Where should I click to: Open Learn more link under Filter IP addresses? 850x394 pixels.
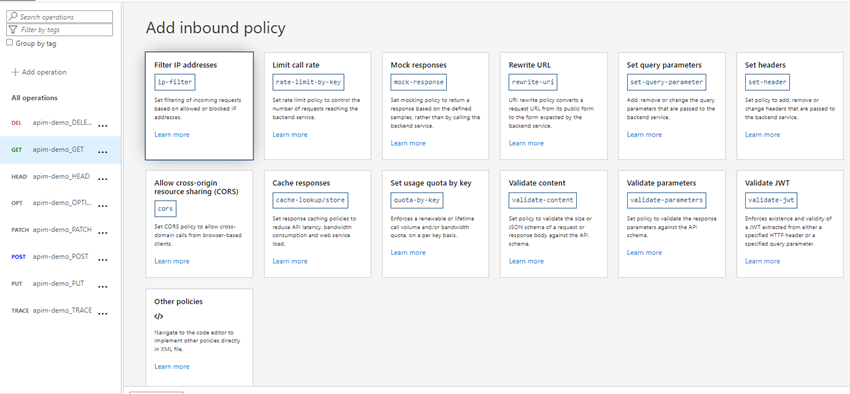pos(172,134)
